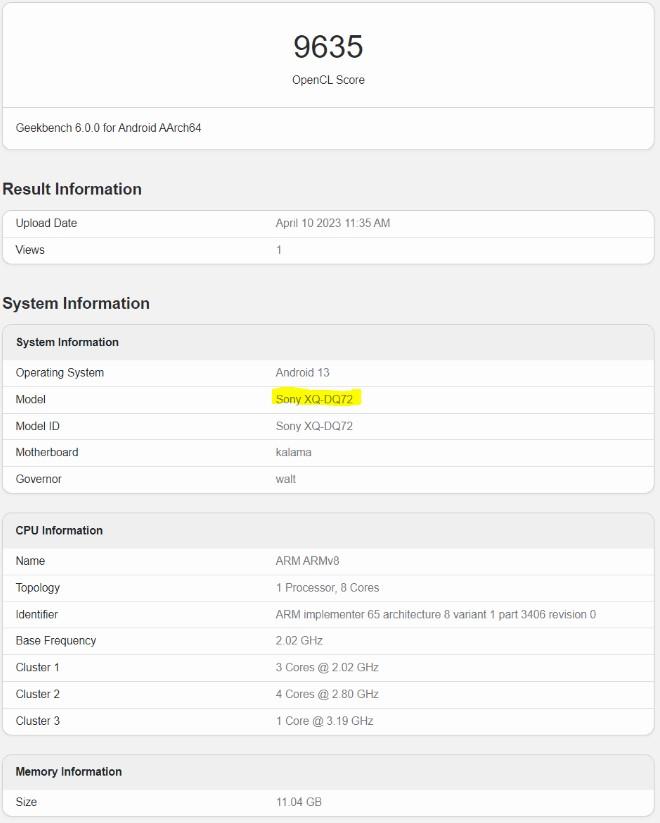Screen dimensions: 660x823
Task: Click the Views row label
Action: (x=30, y=250)
